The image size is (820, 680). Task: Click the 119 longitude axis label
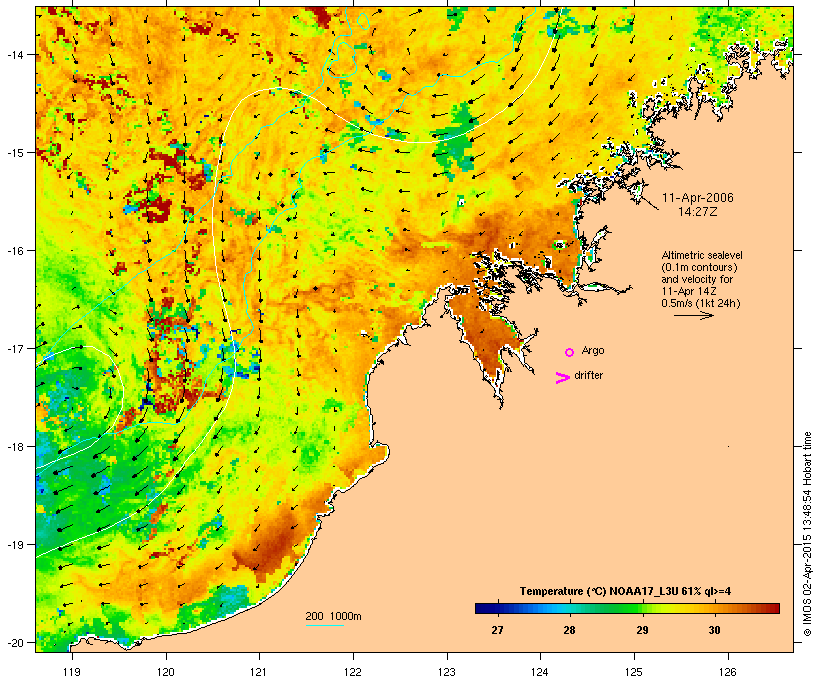click(x=72, y=672)
